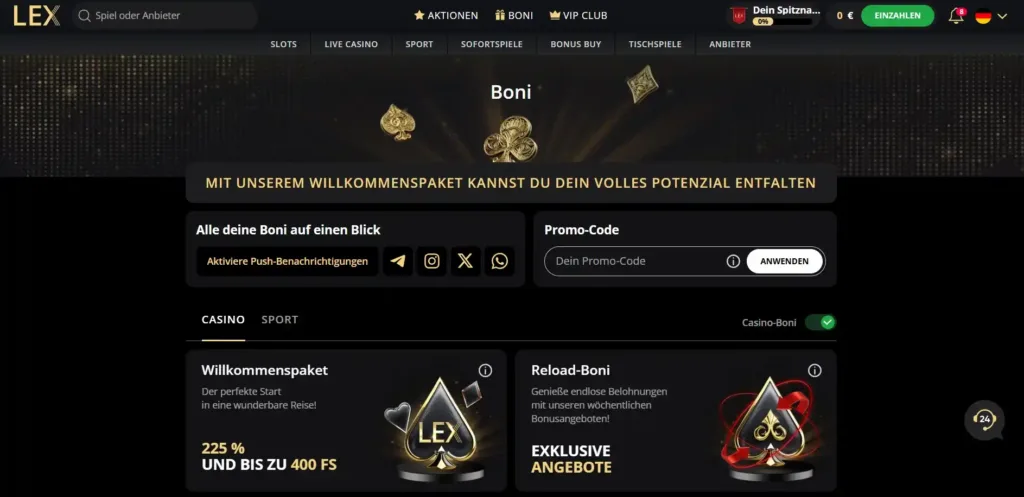Open the Instagram icon link
This screenshot has height=497, width=1024.
point(432,261)
